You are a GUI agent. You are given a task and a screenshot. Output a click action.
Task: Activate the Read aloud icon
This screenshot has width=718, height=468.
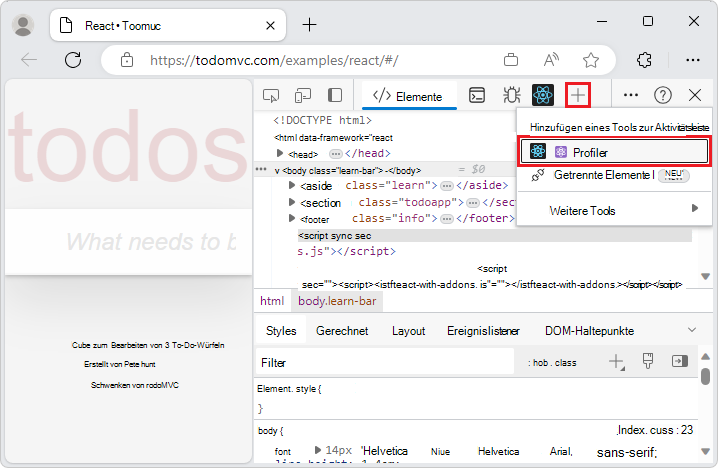pos(551,60)
